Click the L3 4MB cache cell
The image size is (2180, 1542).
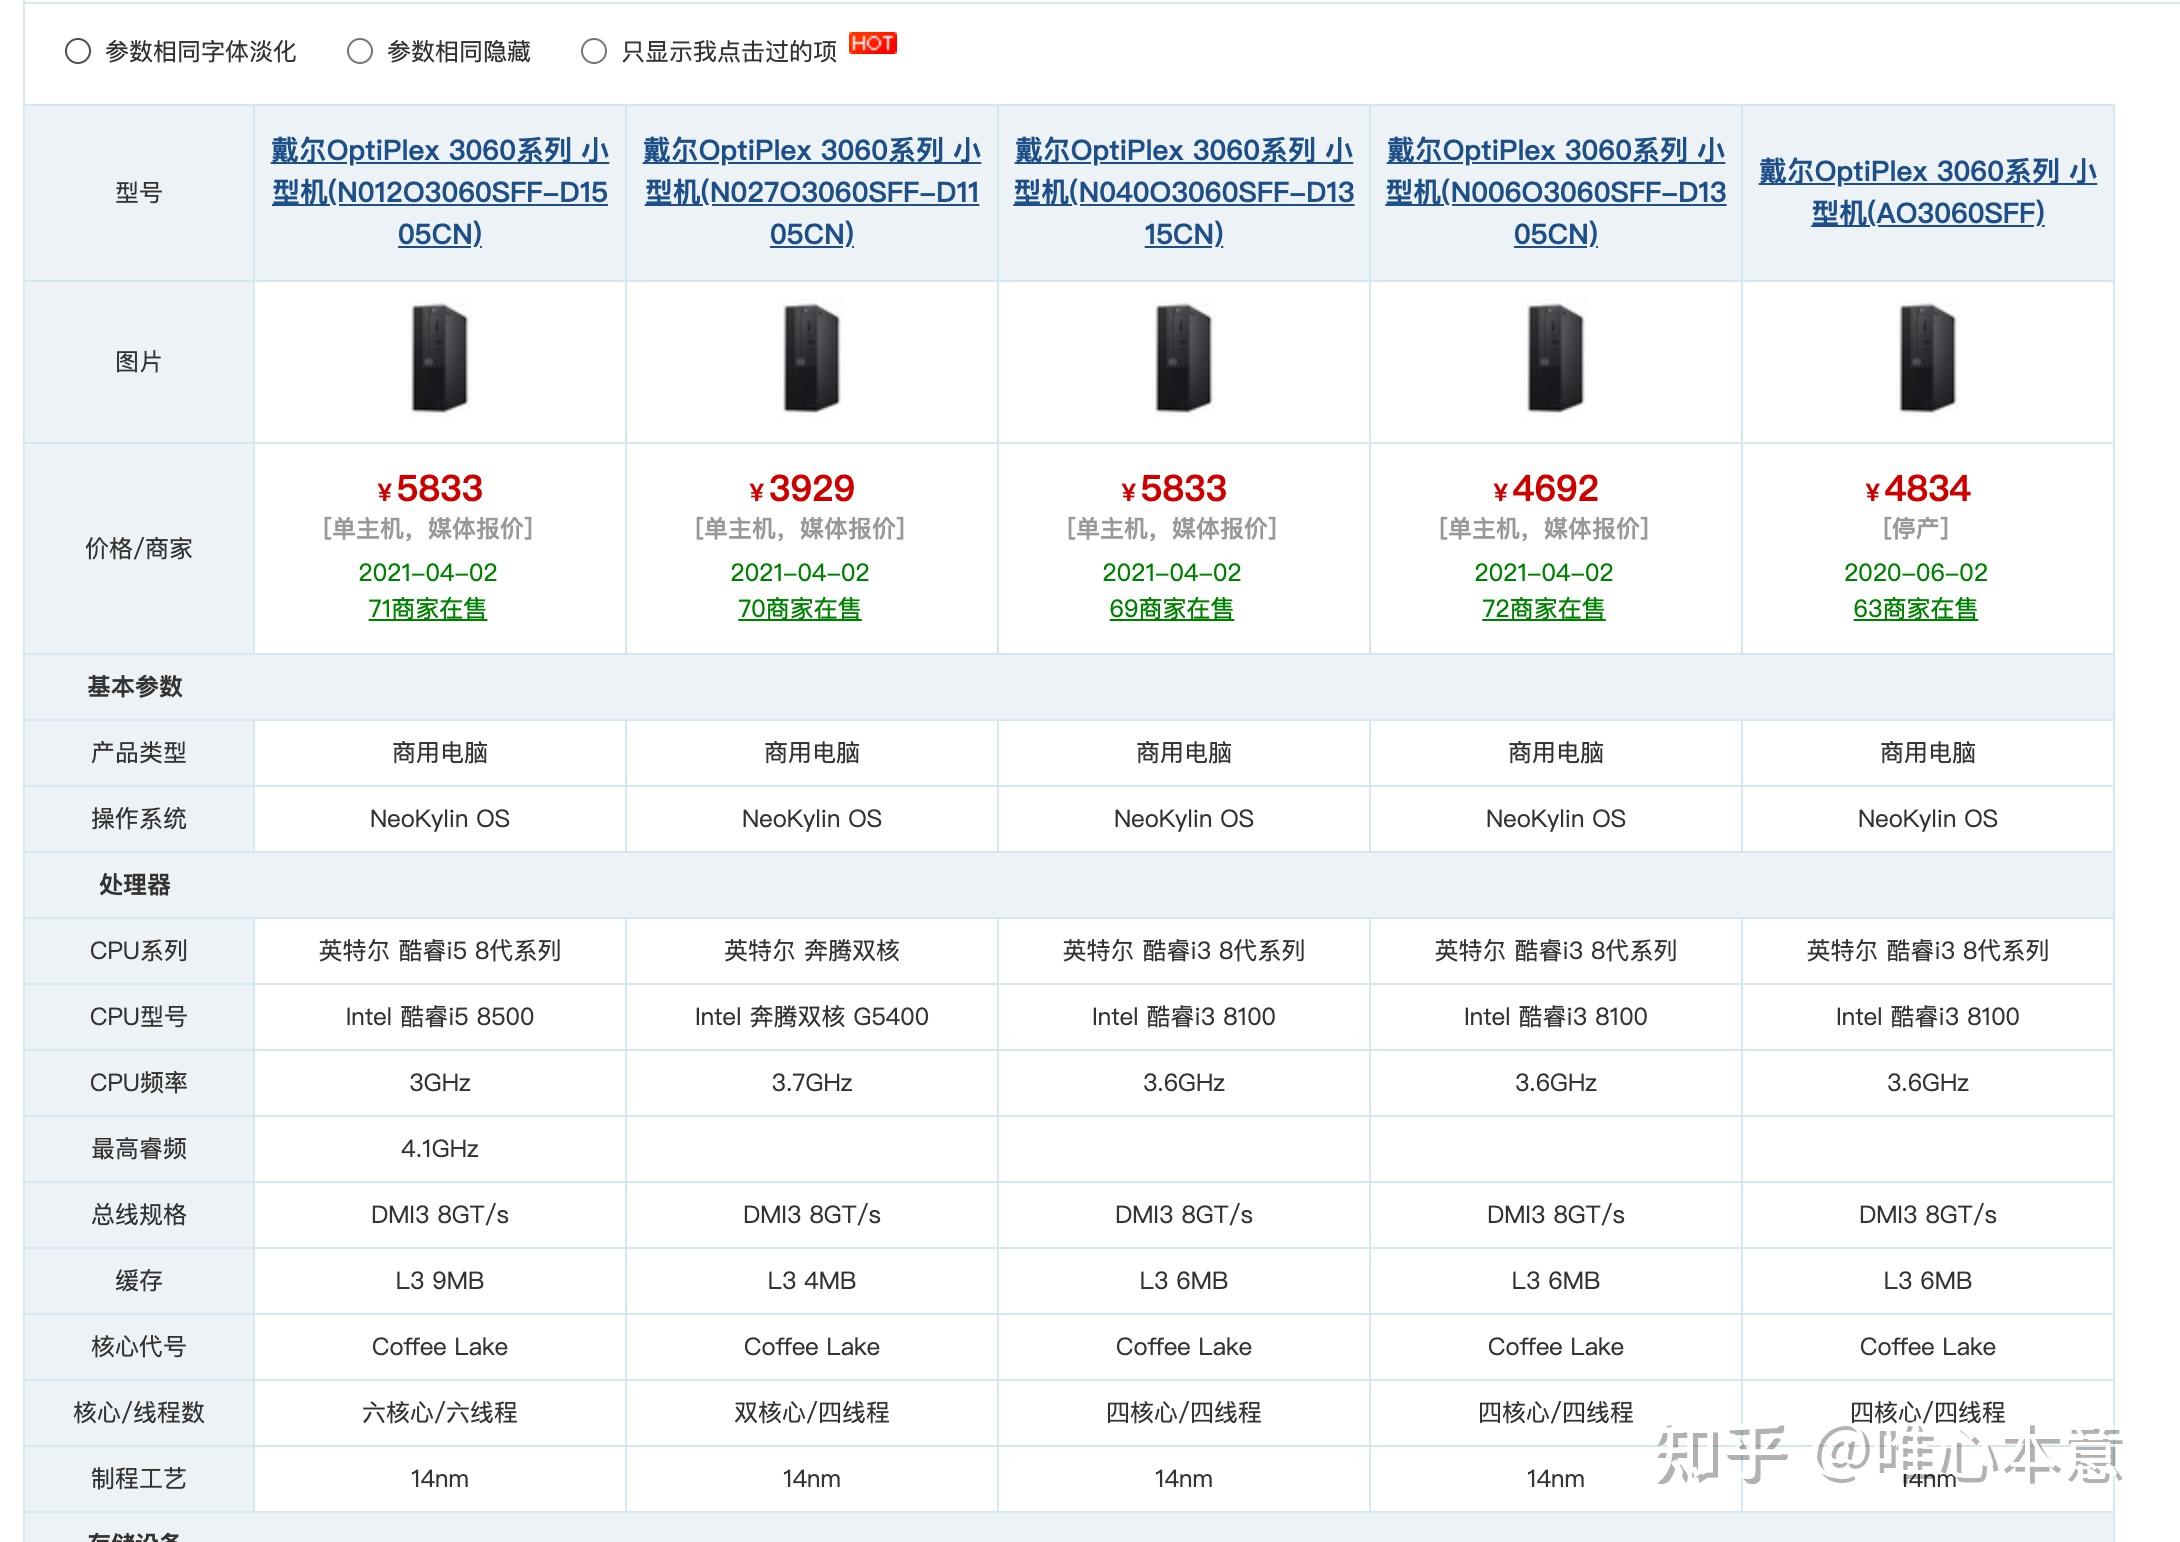(x=812, y=1281)
